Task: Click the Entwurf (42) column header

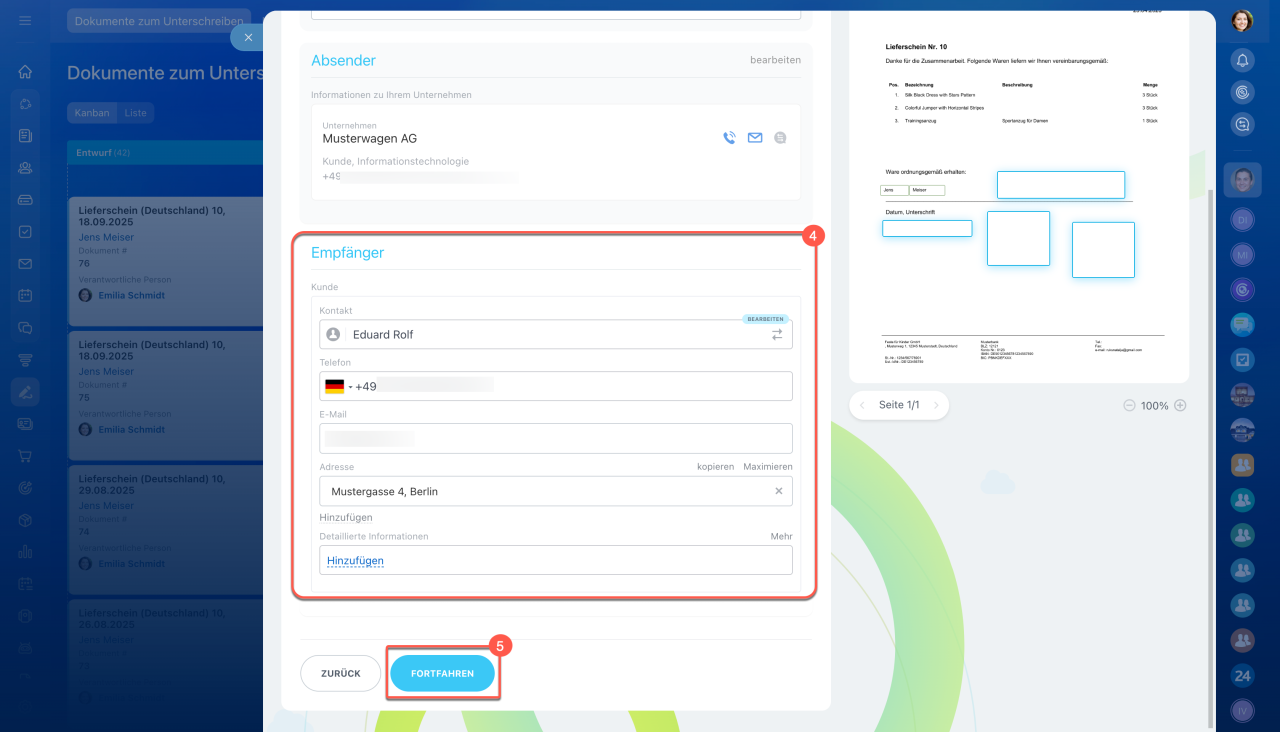Action: (x=165, y=152)
